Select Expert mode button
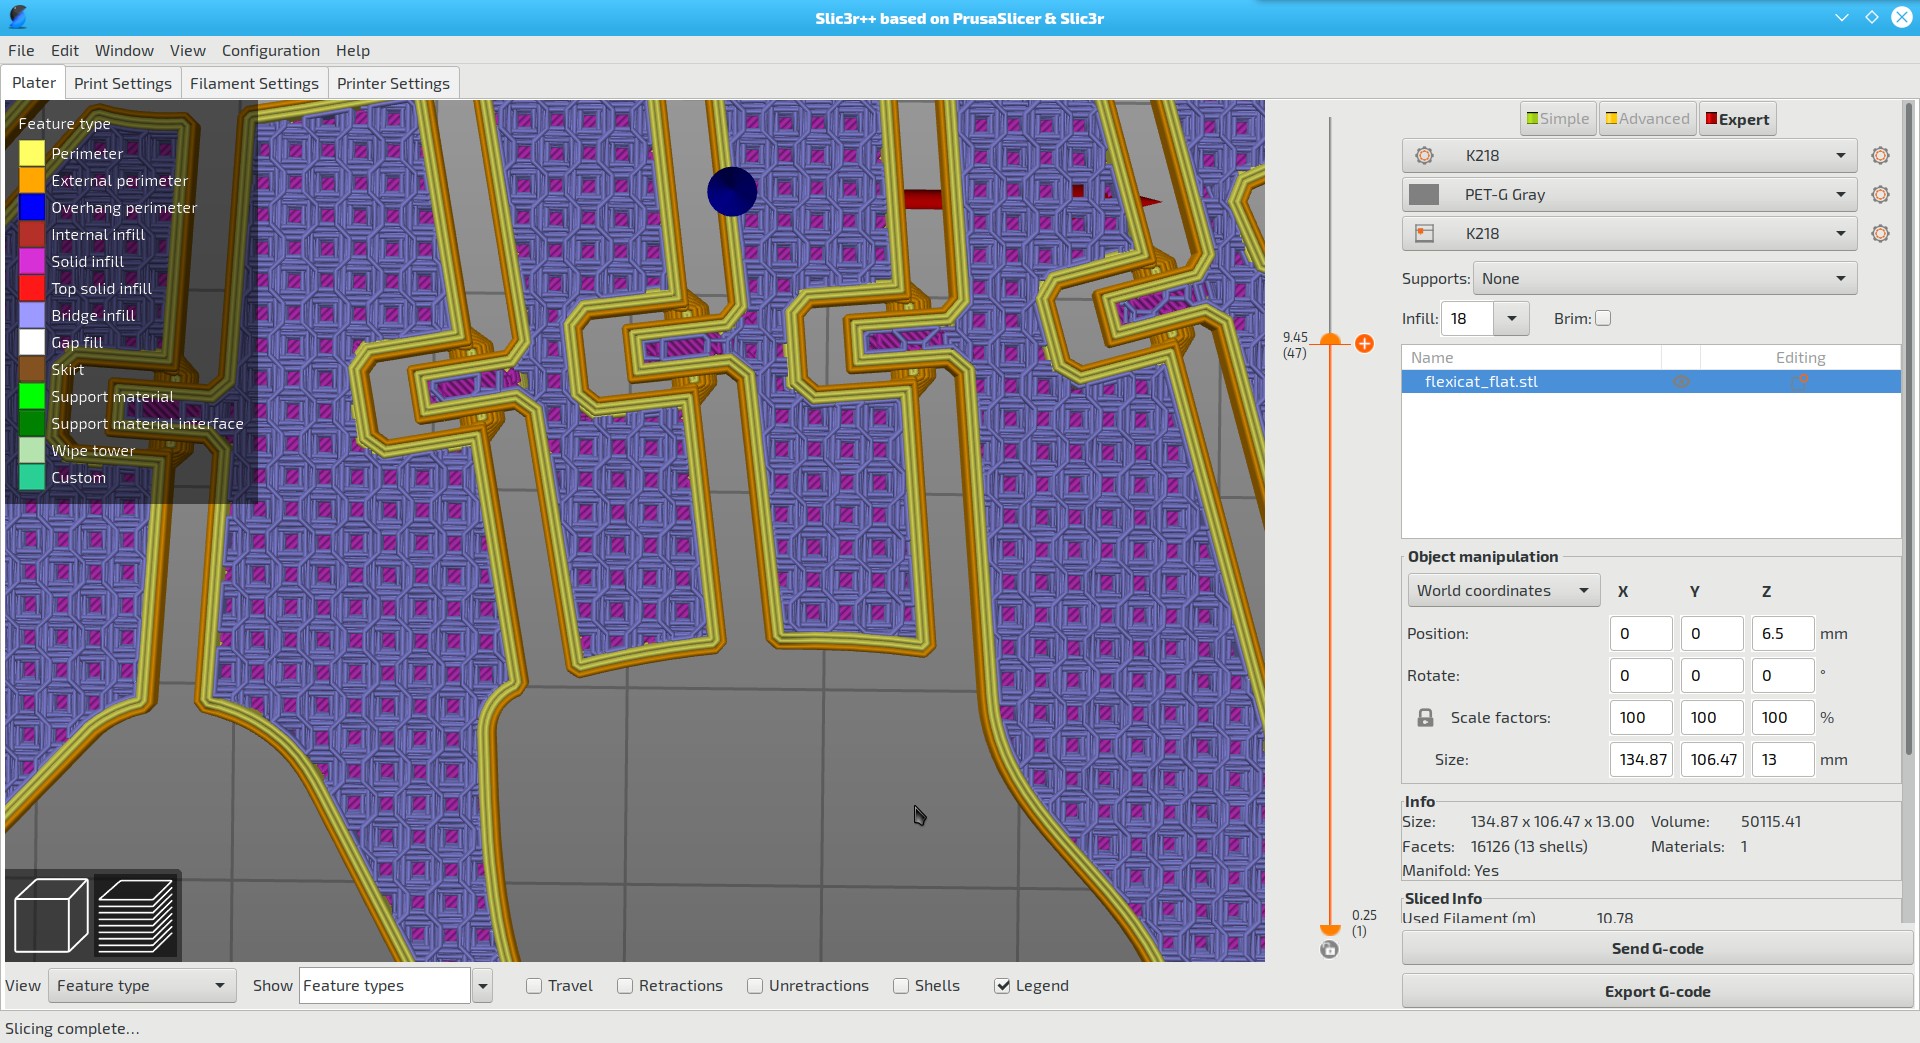This screenshot has width=1920, height=1043. pos(1737,119)
